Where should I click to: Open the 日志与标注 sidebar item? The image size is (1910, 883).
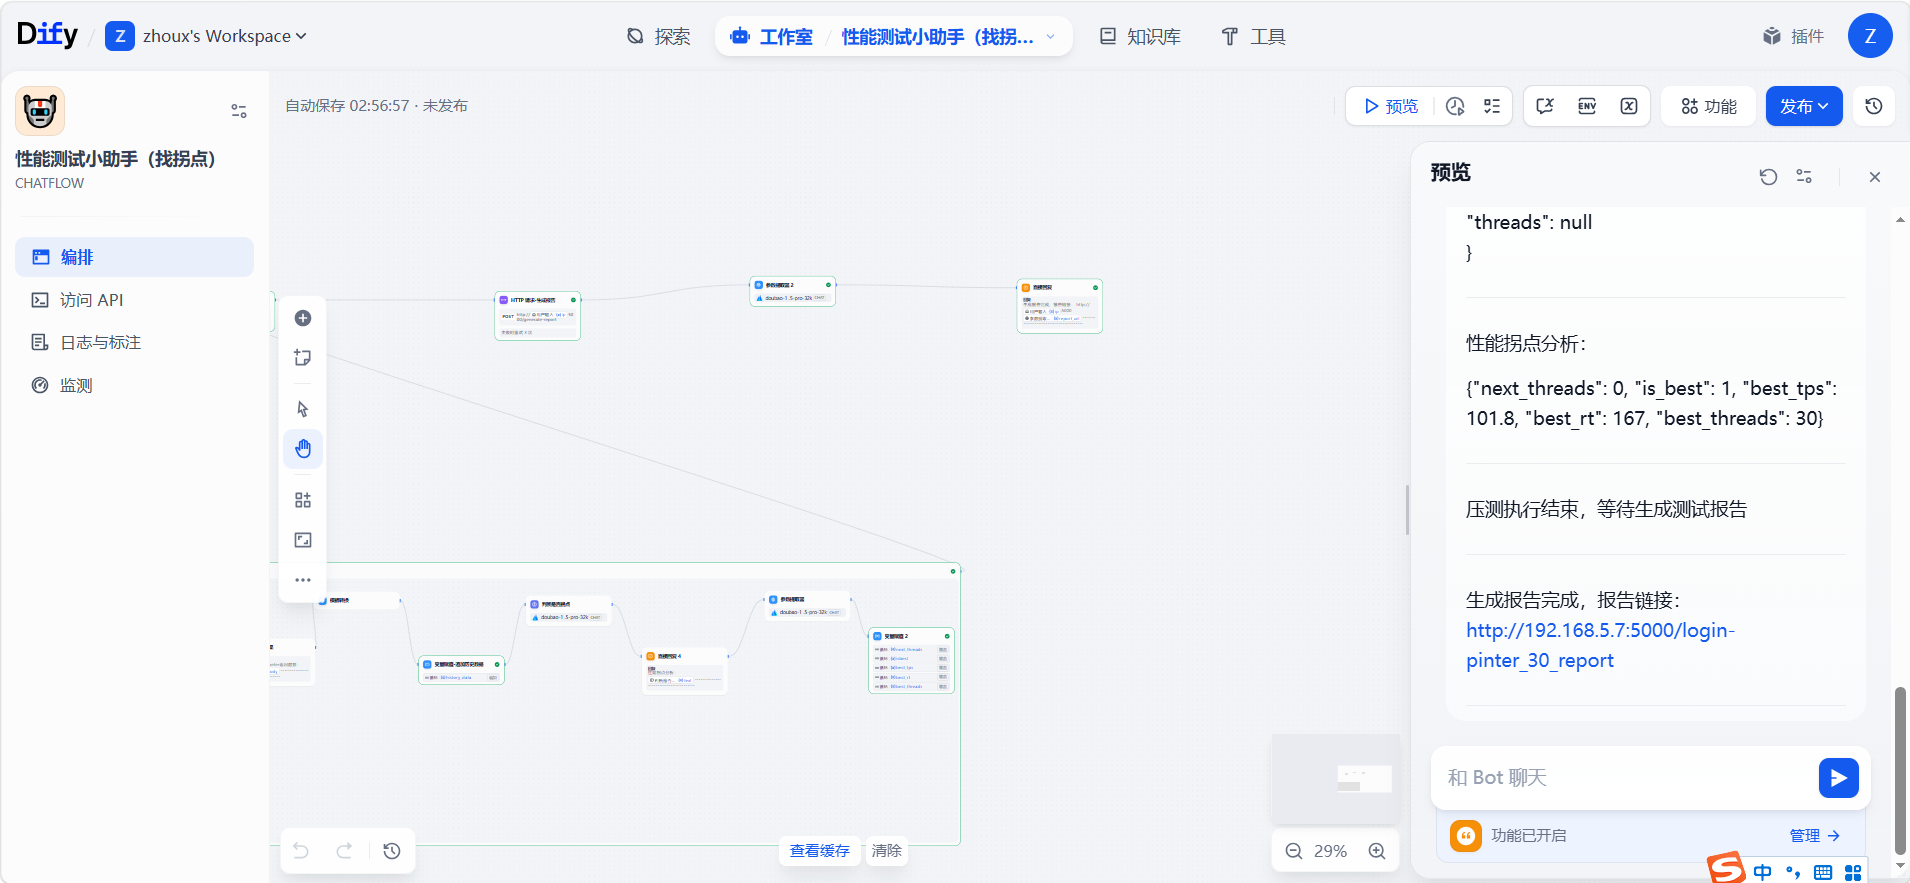point(100,343)
